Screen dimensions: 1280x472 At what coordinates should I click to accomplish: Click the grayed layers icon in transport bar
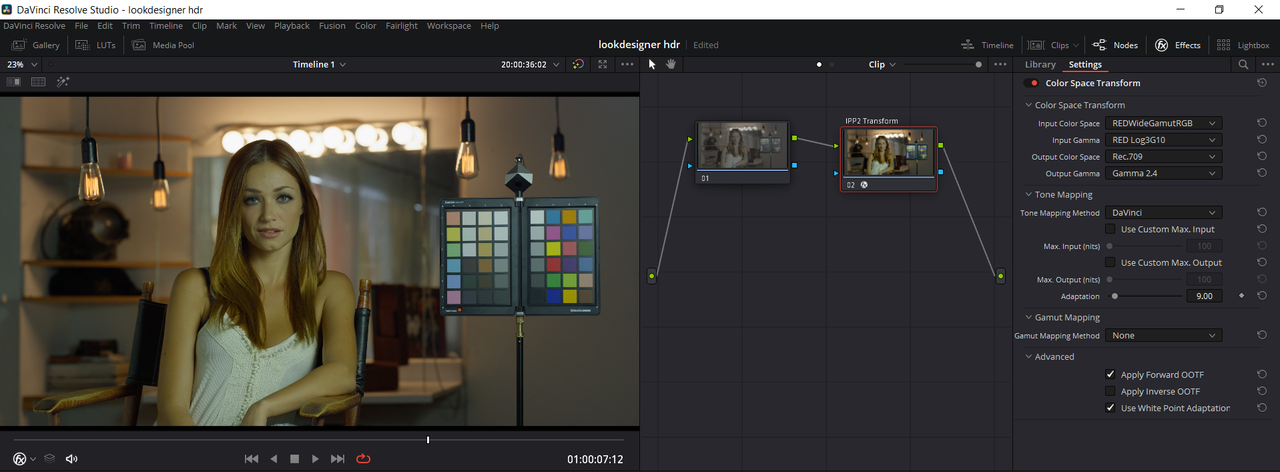click(49, 459)
